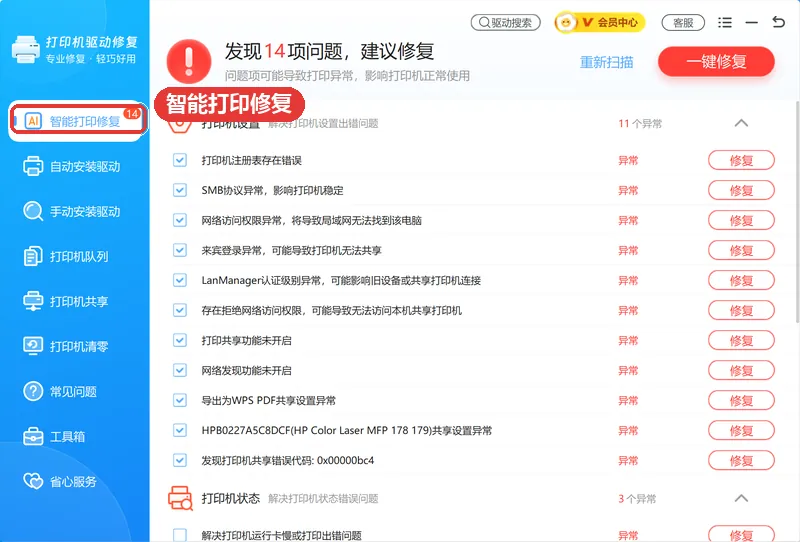Click the 3 个异常 count text
The width and height of the screenshot is (800, 542).
pos(637,499)
